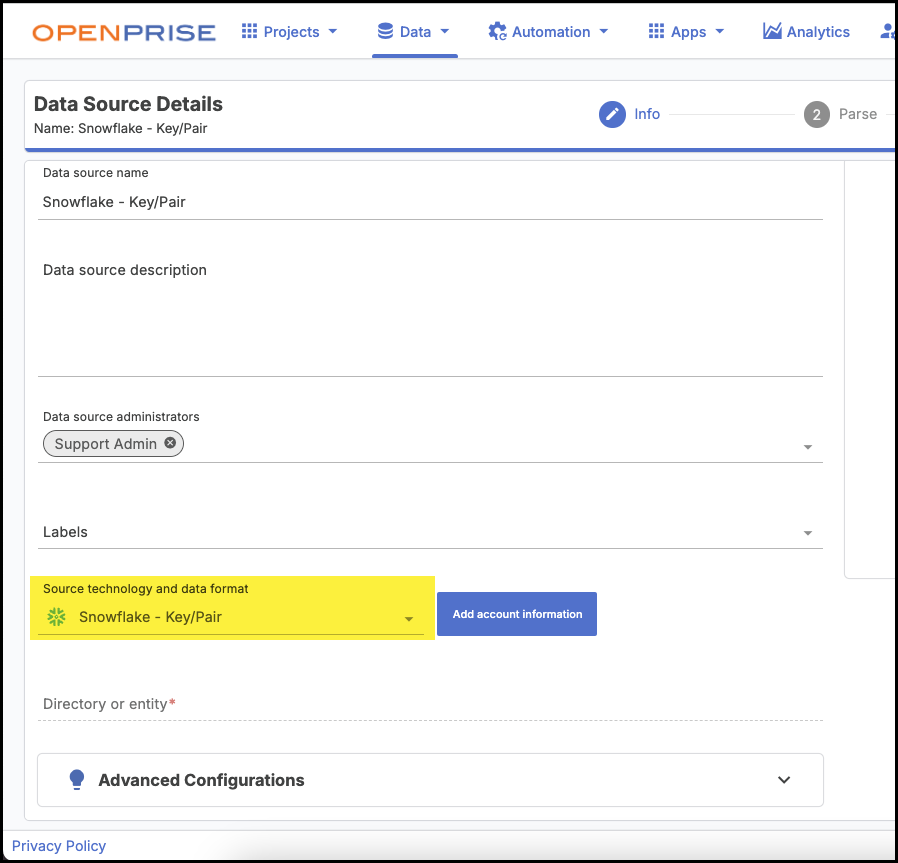
Task: Click the Snowflake logo icon
Action: pos(56,617)
